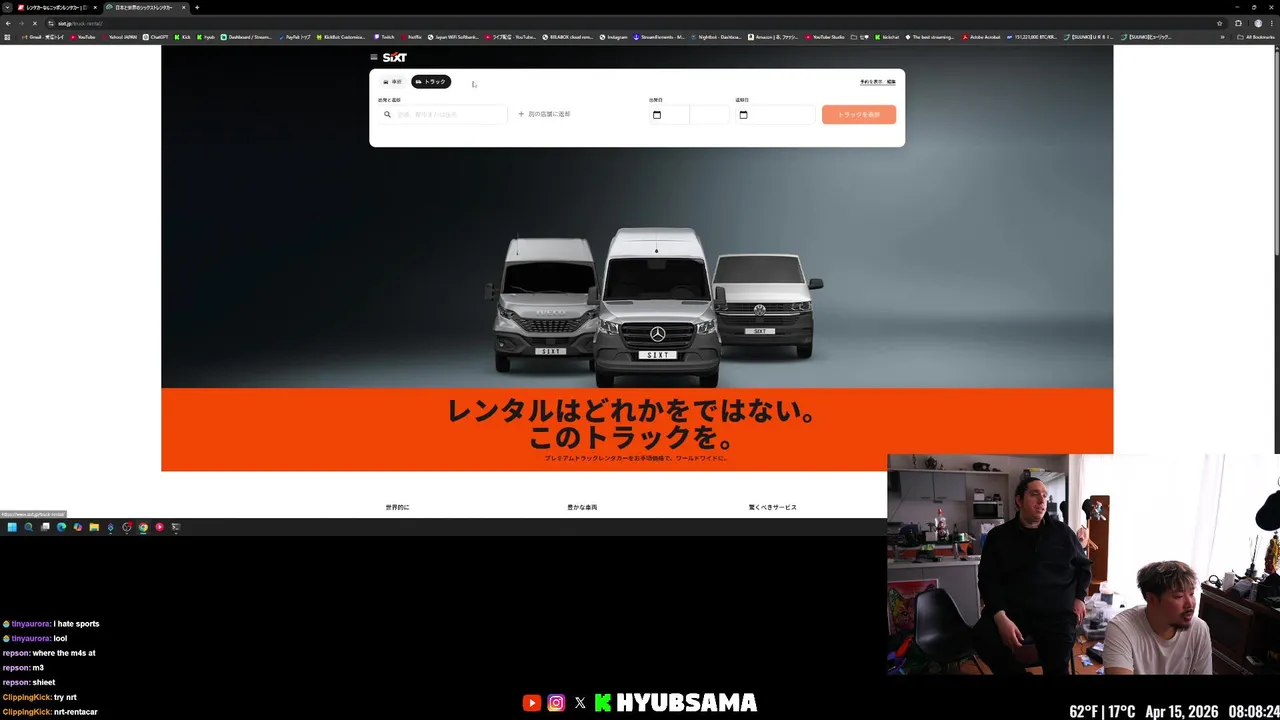The image size is (1280, 720).
Task: Expand the bookmarks overflow chevron
Action: click(x=1222, y=37)
